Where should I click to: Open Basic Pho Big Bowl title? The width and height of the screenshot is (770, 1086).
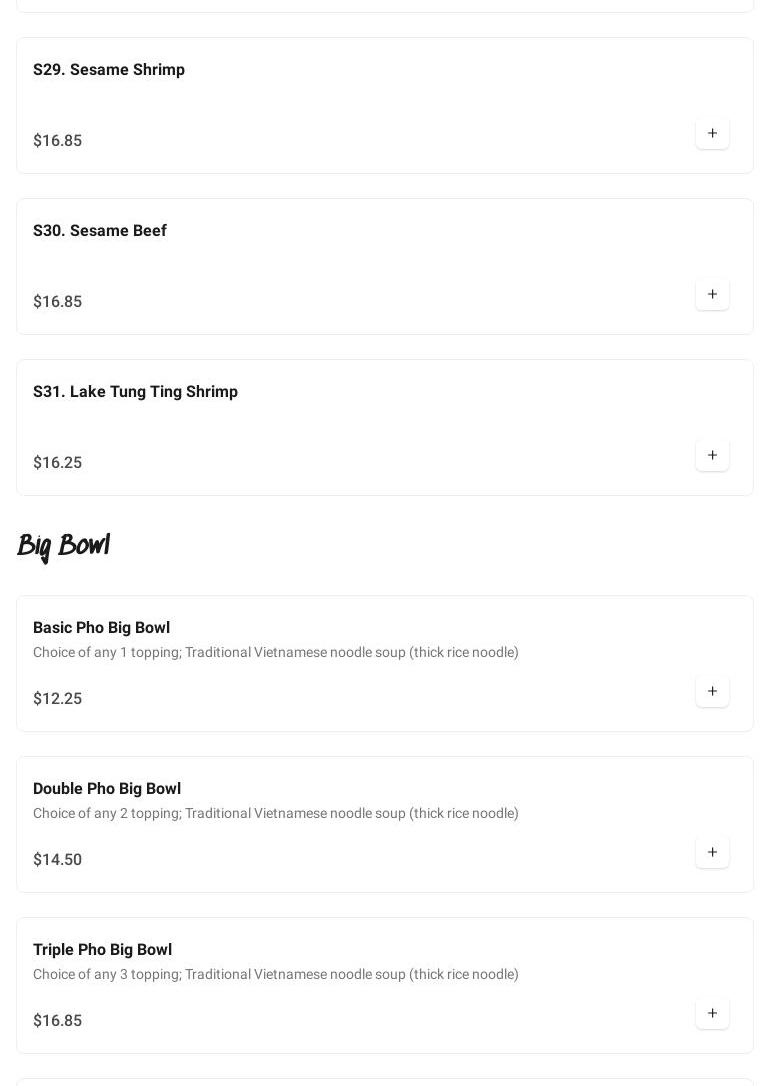click(x=101, y=628)
